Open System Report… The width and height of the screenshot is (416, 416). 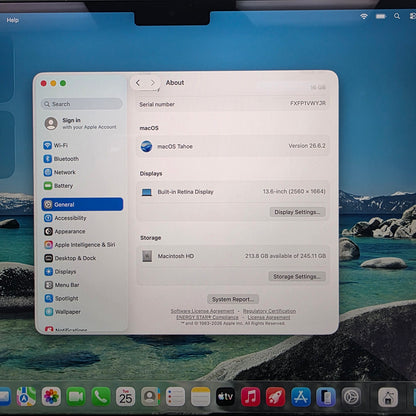pos(233,299)
